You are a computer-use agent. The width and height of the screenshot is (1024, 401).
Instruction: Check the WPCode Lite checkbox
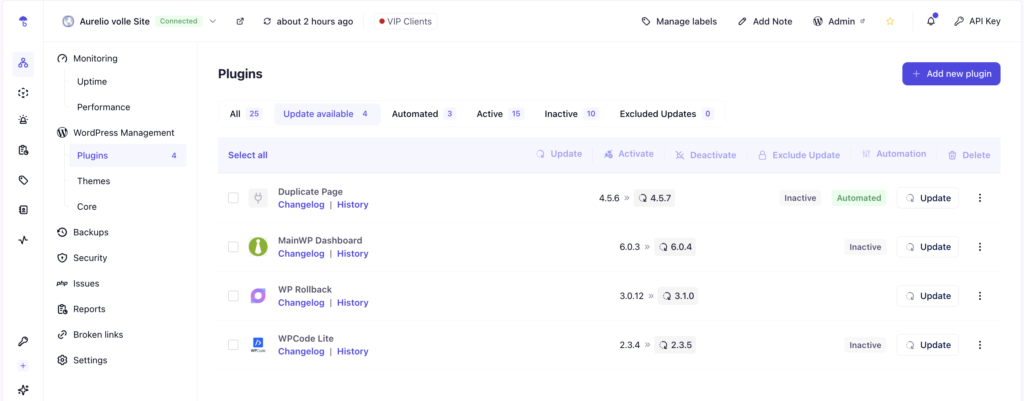tap(233, 345)
